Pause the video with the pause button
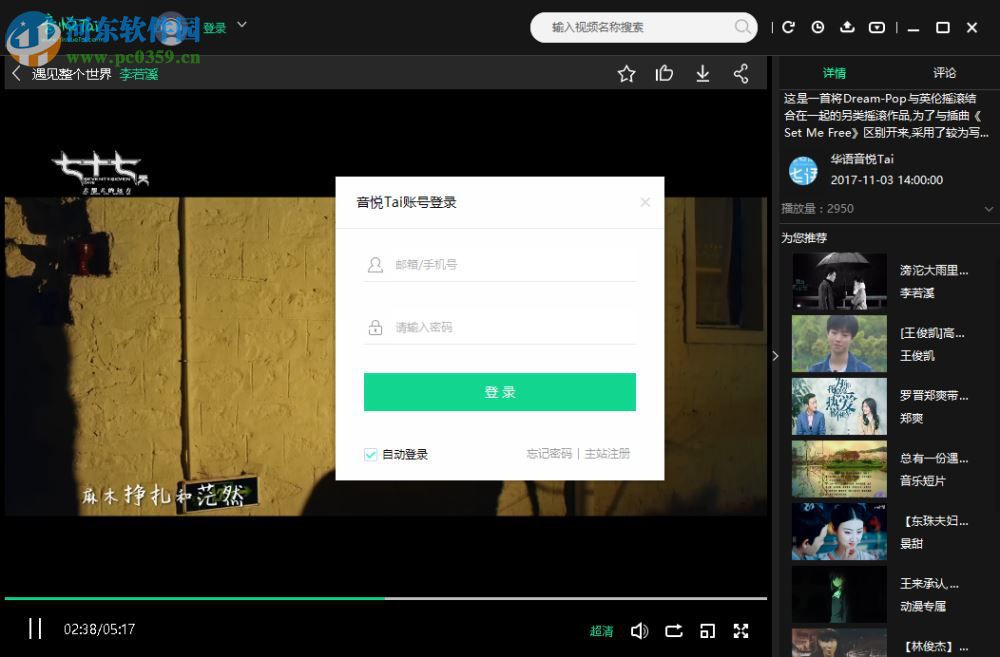The height and width of the screenshot is (657, 1000). click(x=36, y=630)
